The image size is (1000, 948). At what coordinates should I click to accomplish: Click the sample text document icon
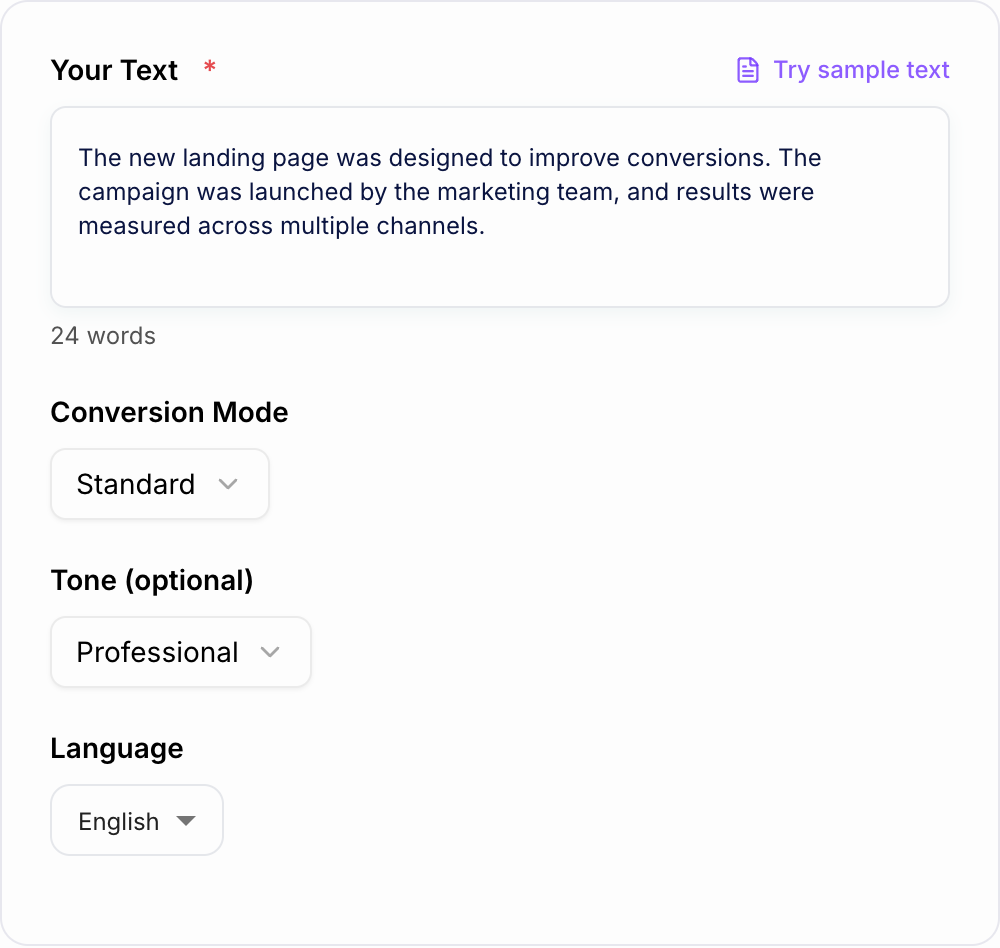747,70
